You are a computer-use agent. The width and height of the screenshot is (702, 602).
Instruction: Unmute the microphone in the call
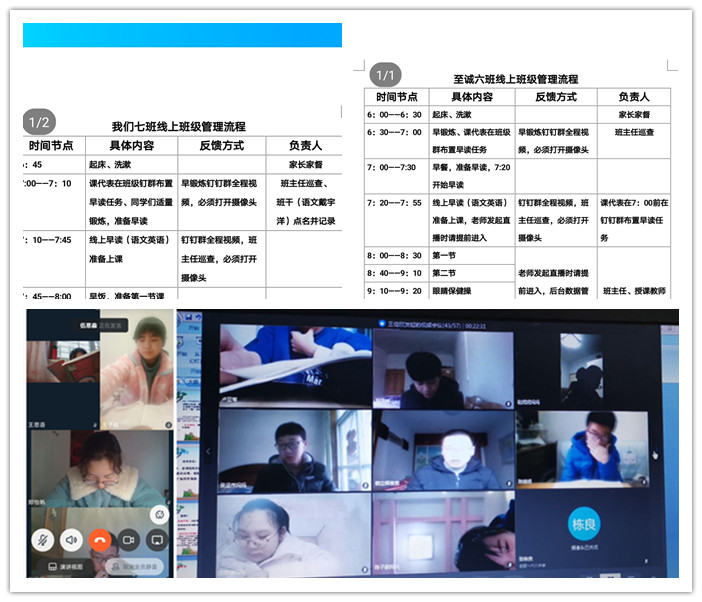pos(43,540)
